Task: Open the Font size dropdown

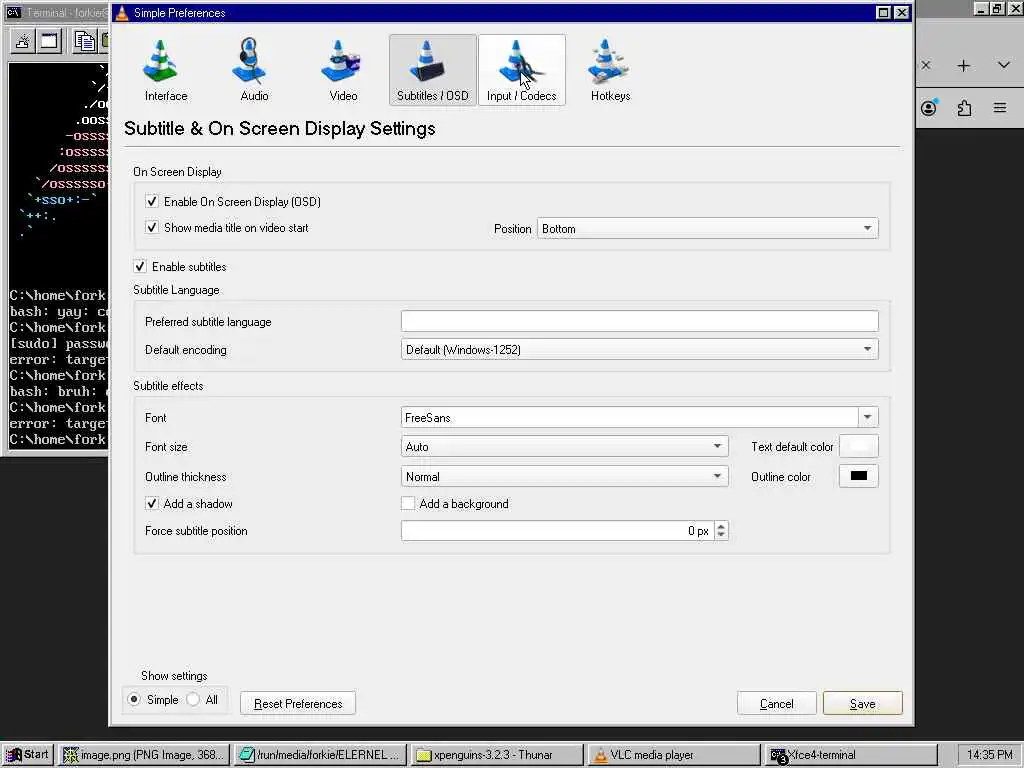Action: pos(564,447)
